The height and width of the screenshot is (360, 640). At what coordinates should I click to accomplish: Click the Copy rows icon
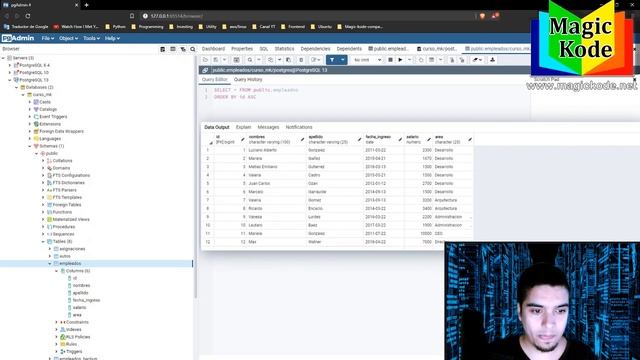(271, 60)
